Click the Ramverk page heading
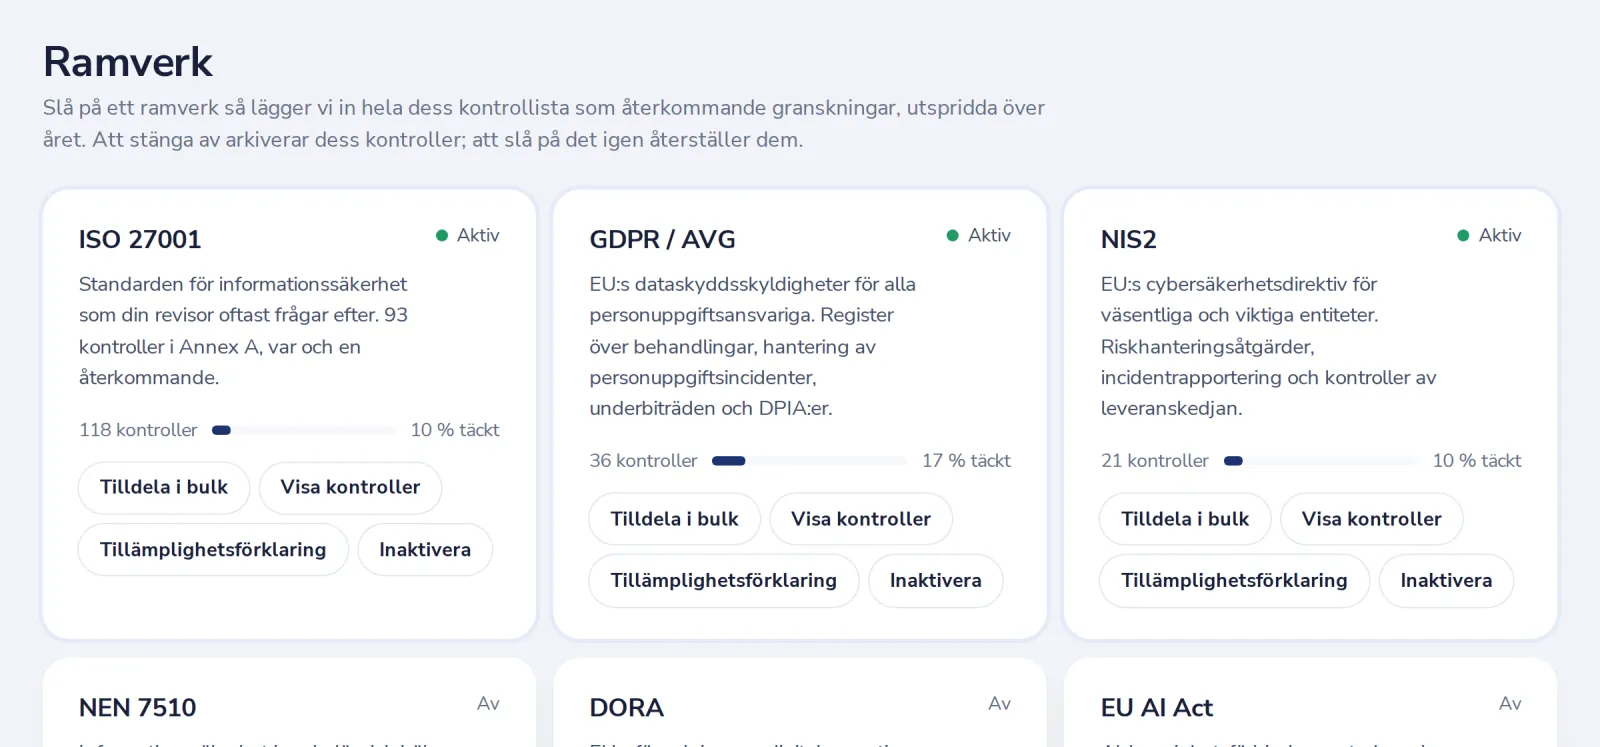Screen dimensions: 1600x747 [128, 62]
